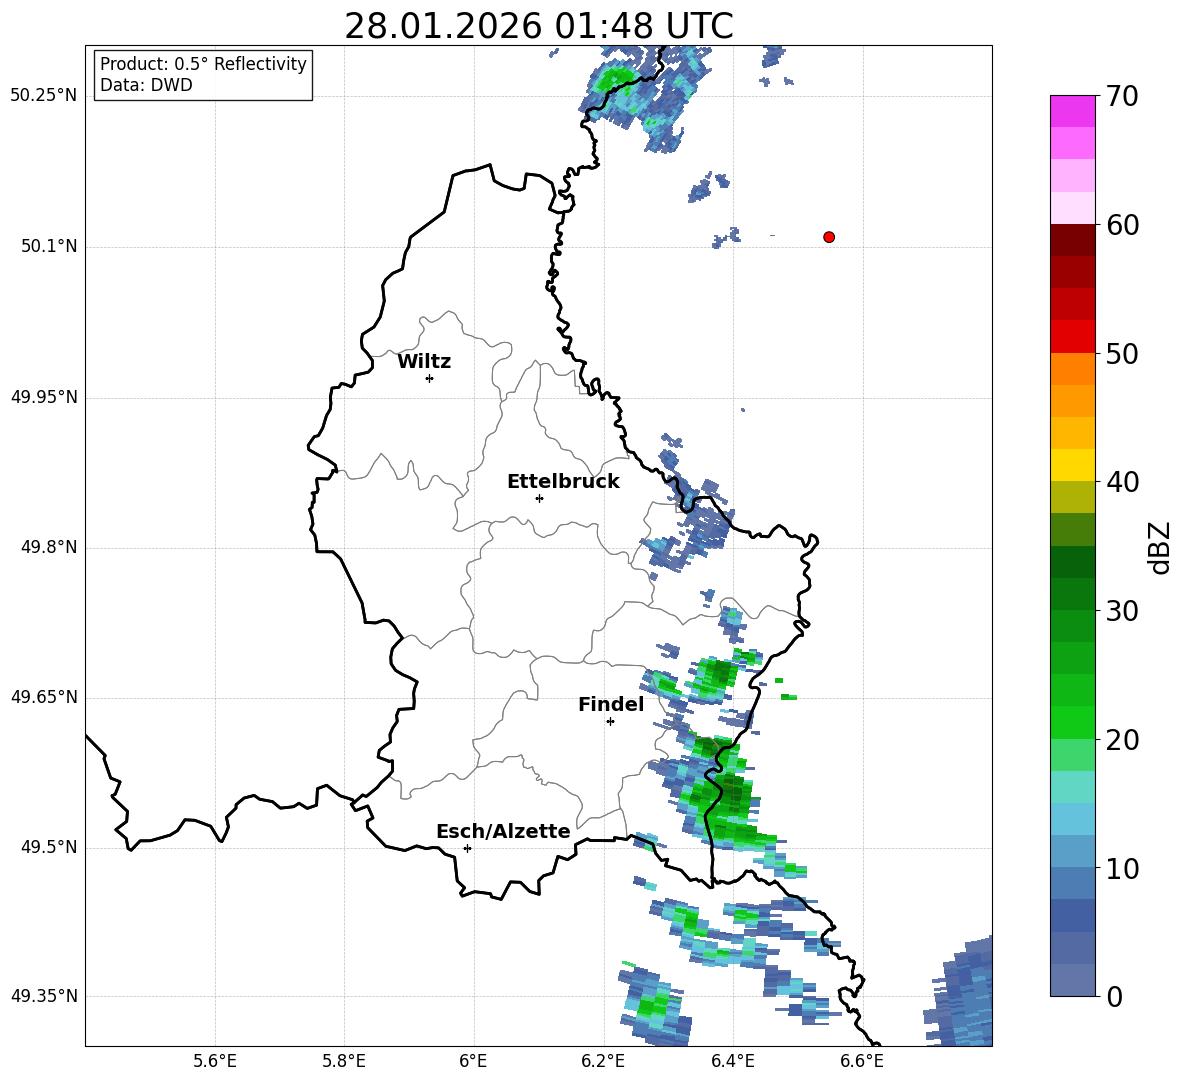Click the 10 dBZ colorbar label

[1121, 868]
